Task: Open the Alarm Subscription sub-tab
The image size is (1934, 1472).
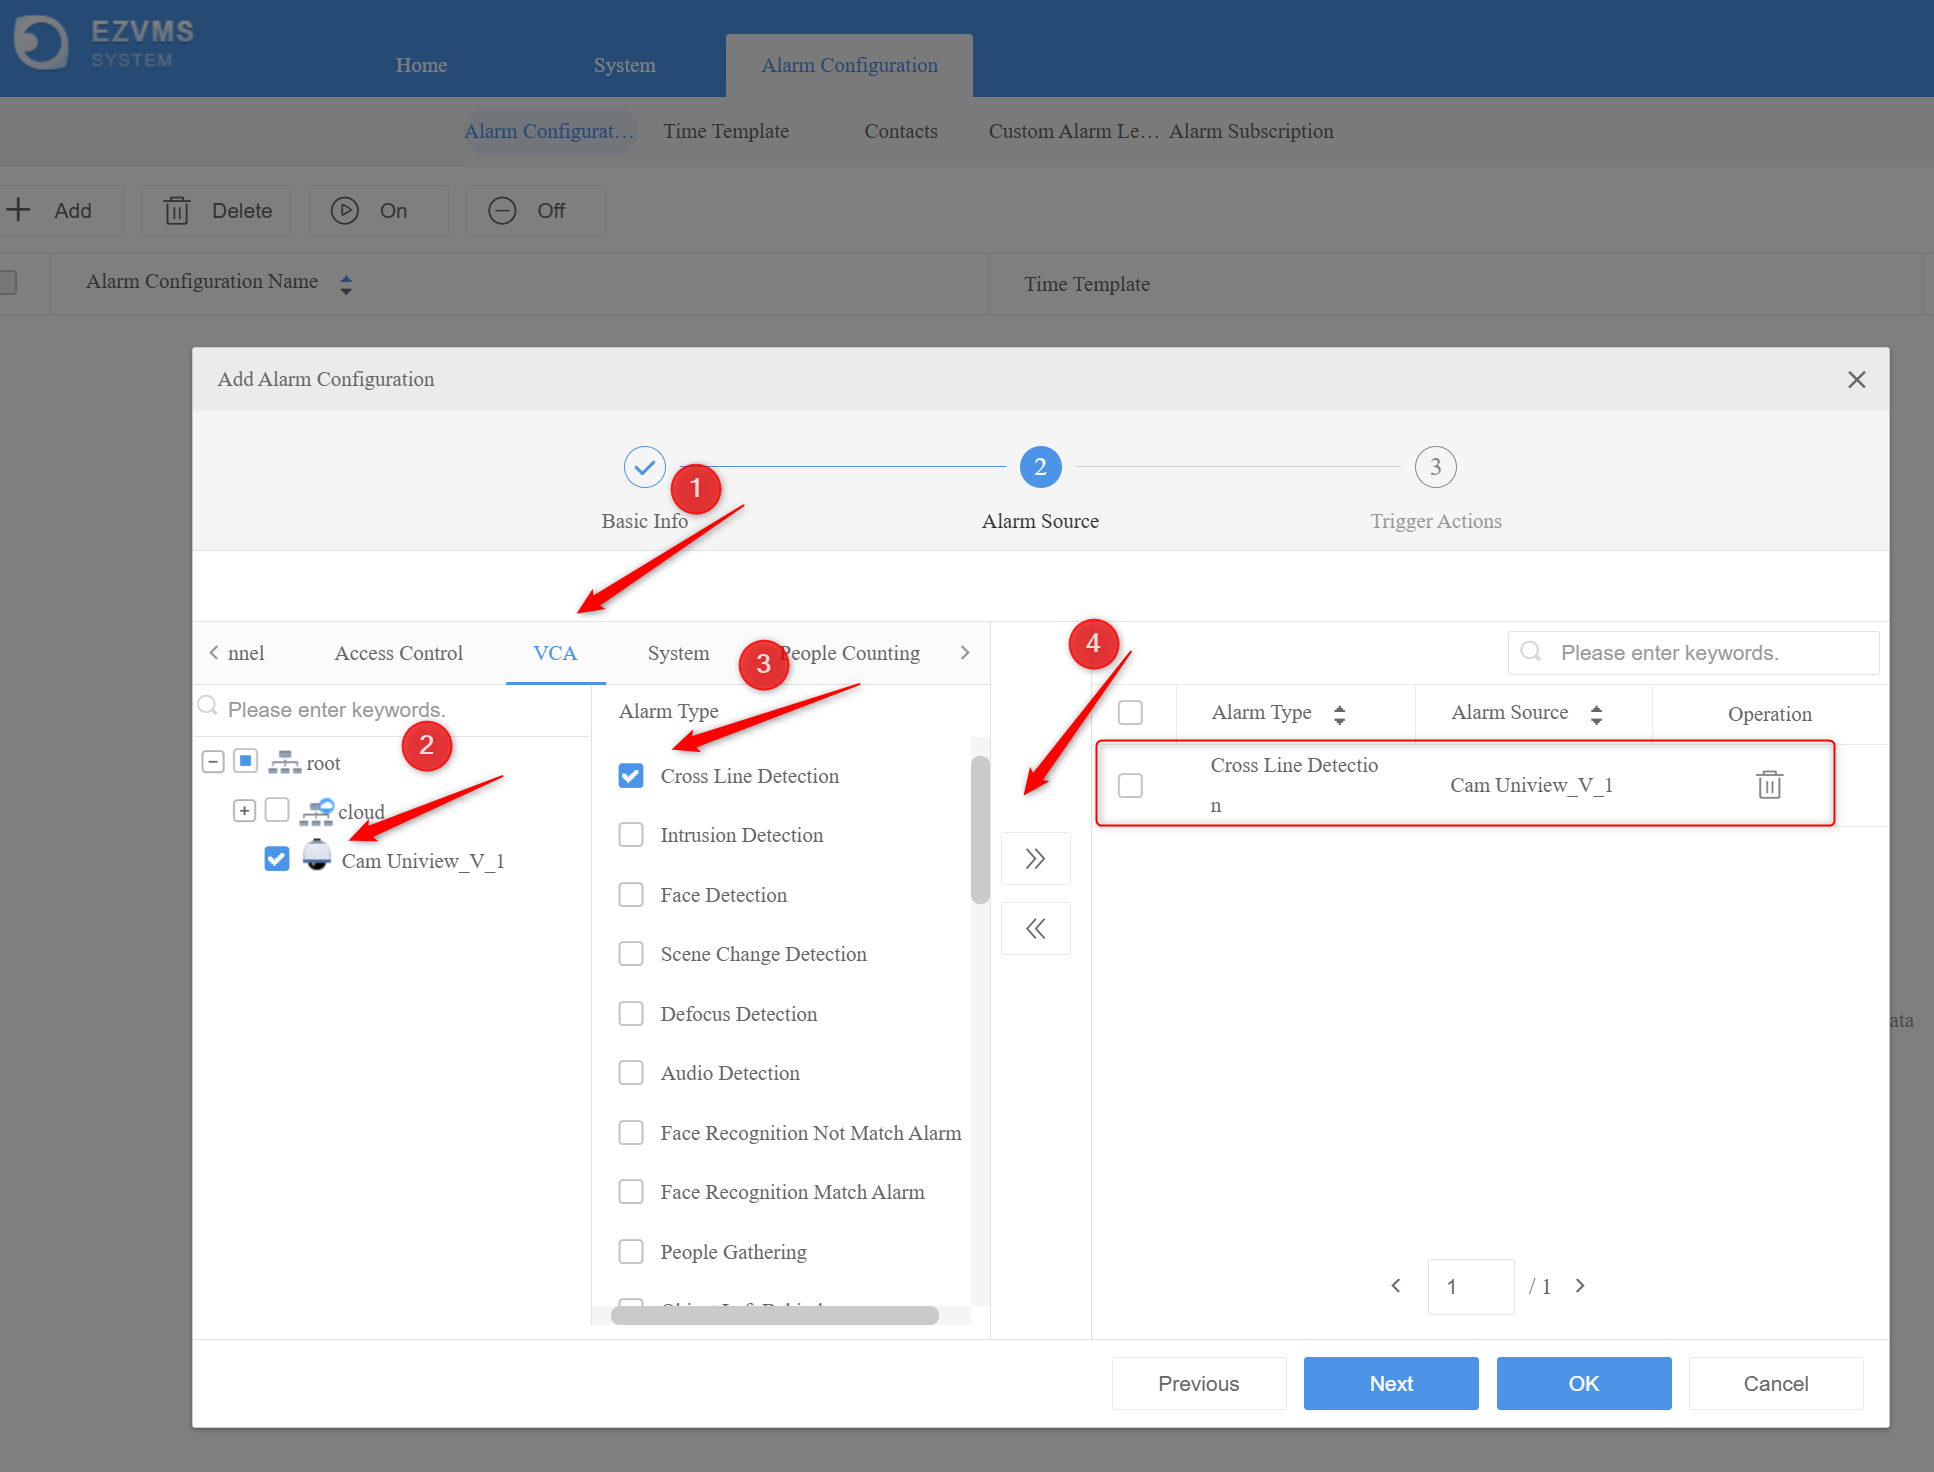Action: pyautogui.click(x=1251, y=131)
